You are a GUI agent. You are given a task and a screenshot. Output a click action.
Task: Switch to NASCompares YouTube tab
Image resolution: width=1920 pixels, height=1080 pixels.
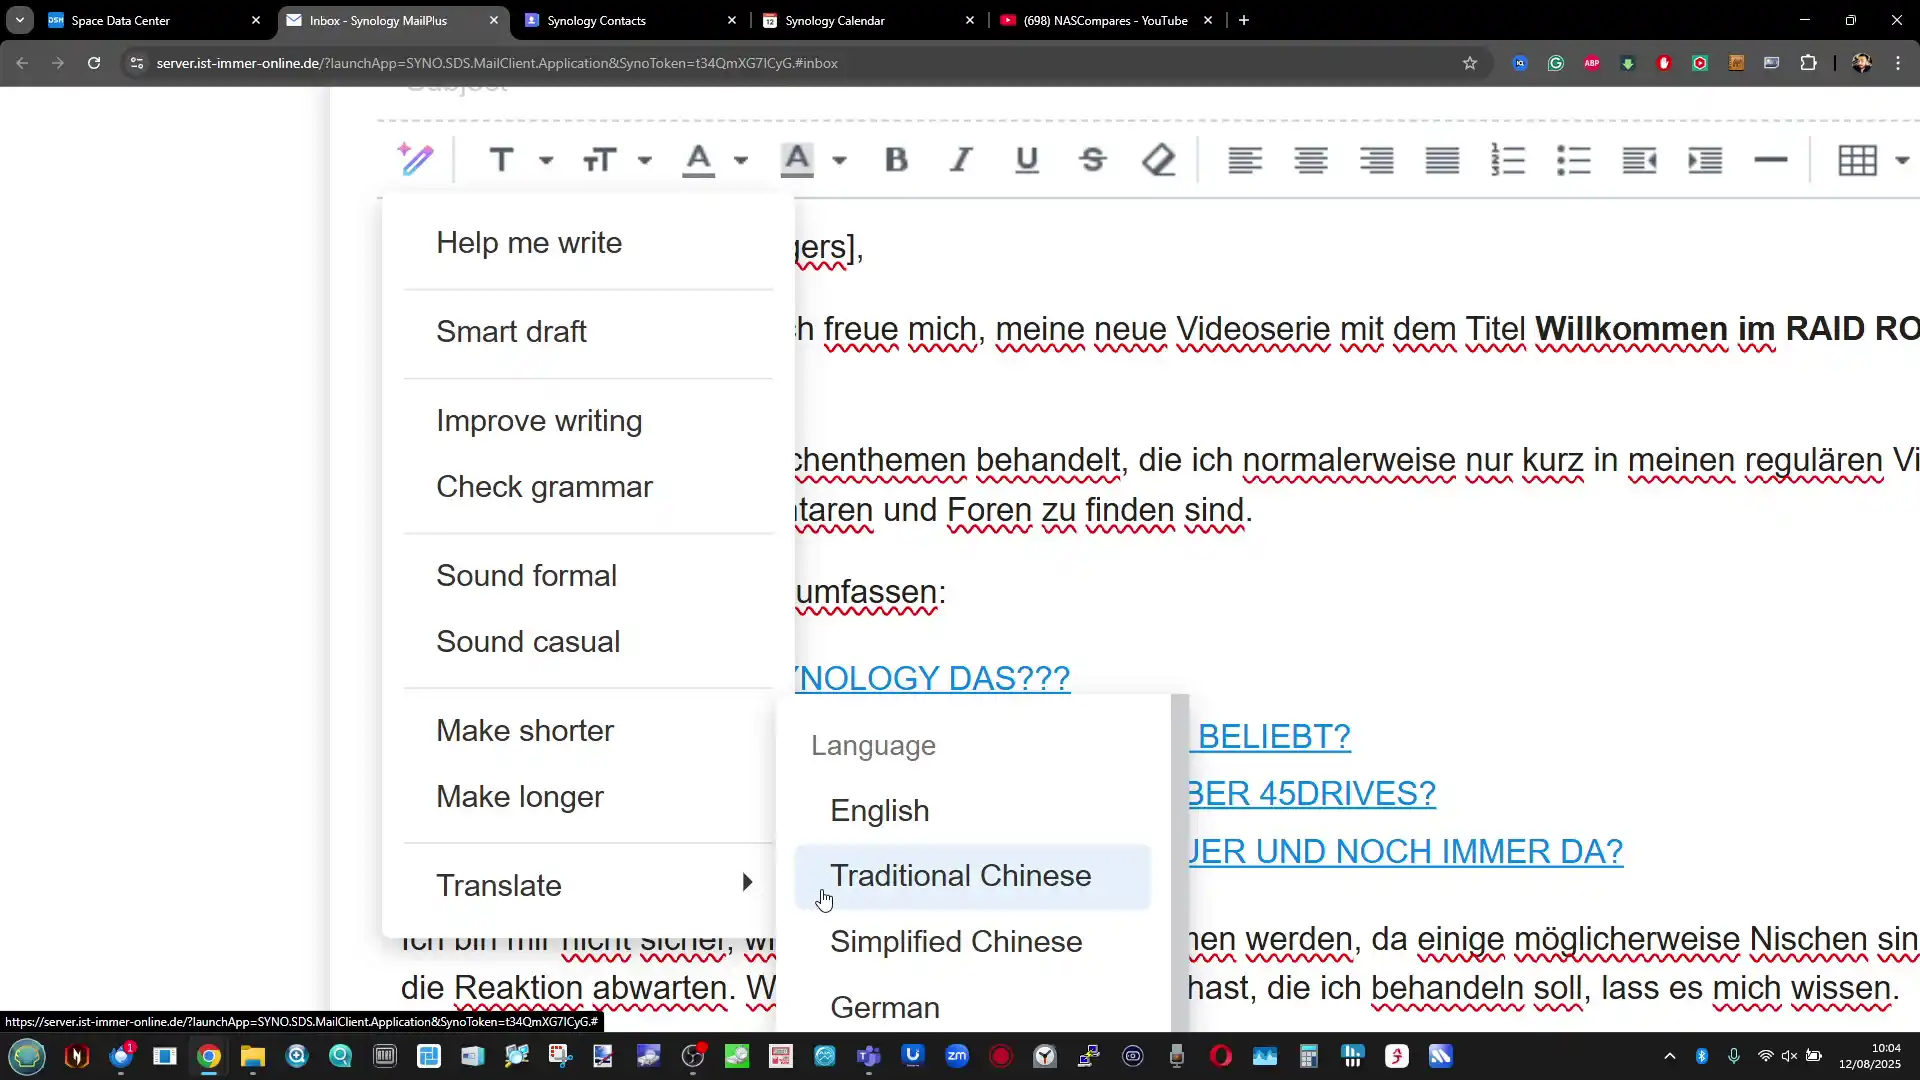click(x=1106, y=20)
